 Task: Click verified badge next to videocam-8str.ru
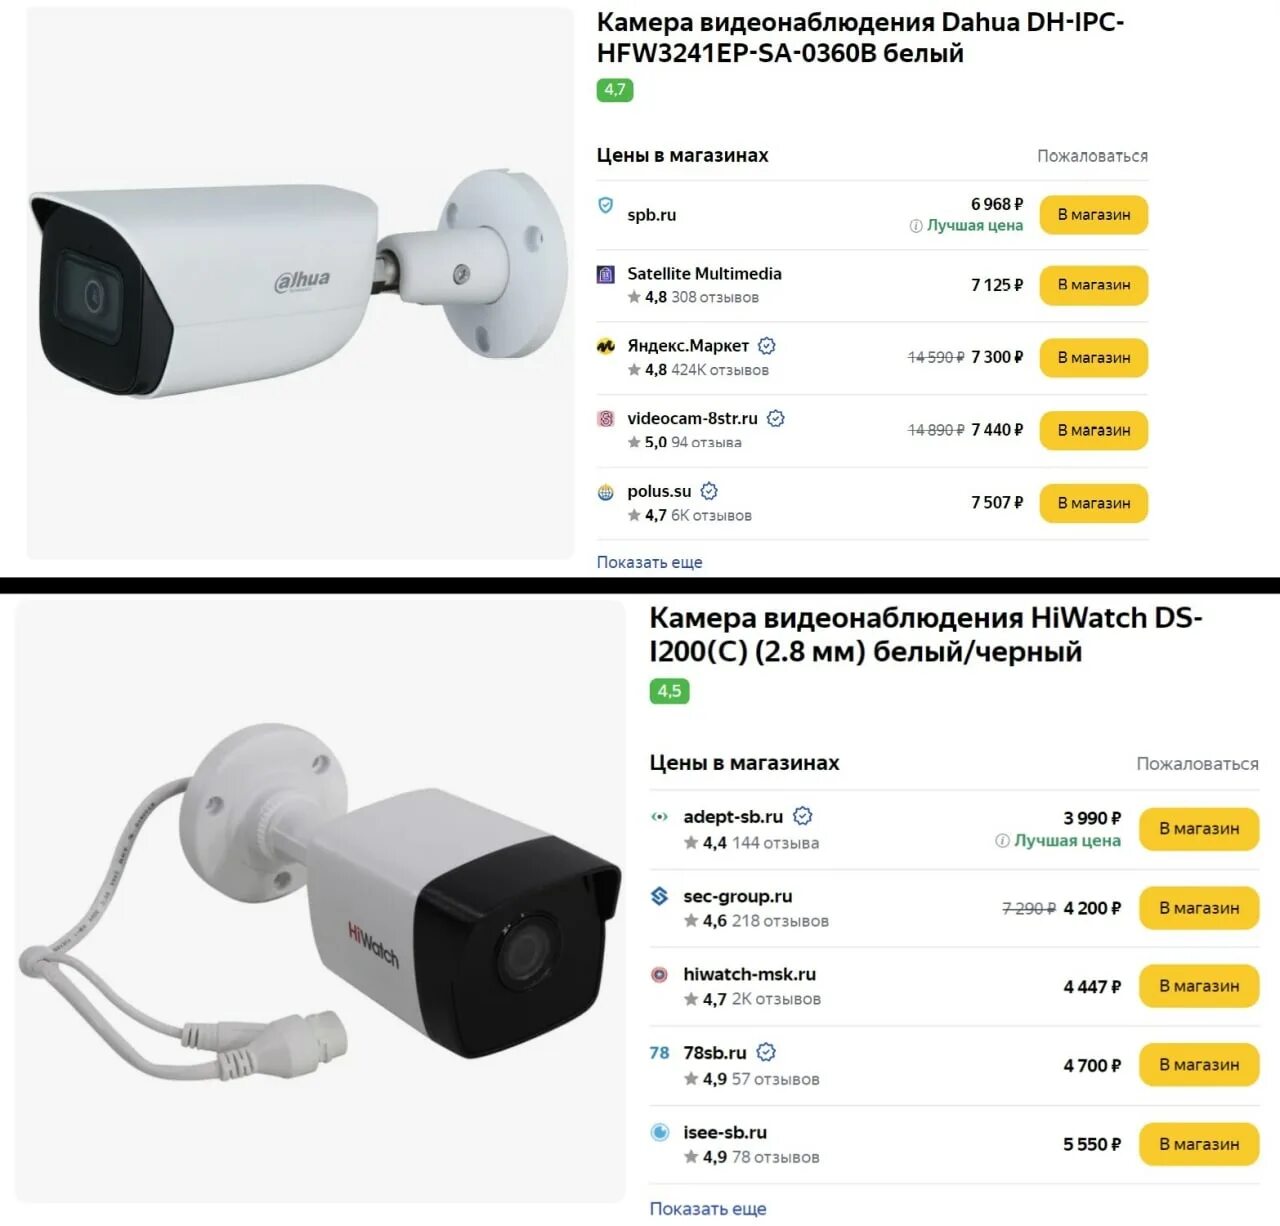tap(775, 419)
